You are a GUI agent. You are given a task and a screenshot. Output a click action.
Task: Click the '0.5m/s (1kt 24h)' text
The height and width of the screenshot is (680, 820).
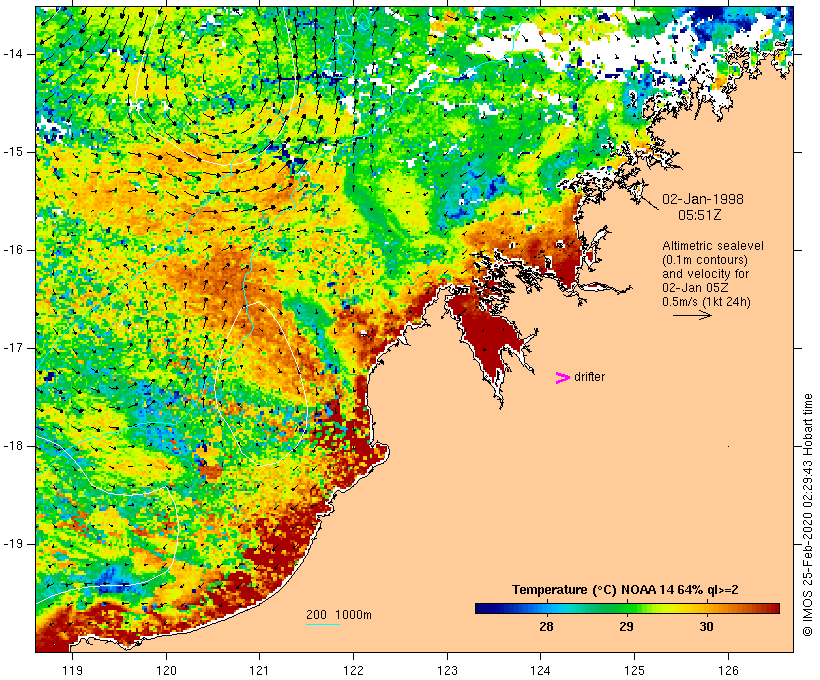click(x=706, y=302)
